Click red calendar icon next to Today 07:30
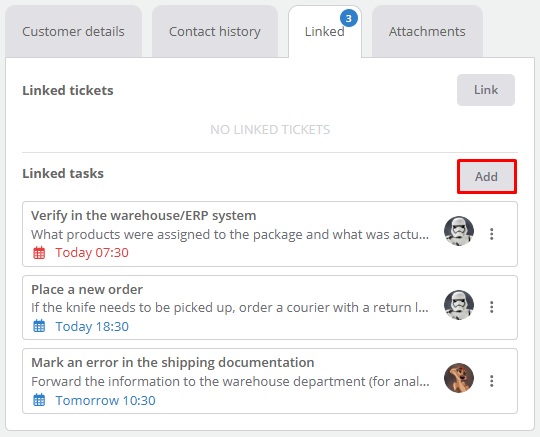The height and width of the screenshot is (437, 540). point(39,253)
